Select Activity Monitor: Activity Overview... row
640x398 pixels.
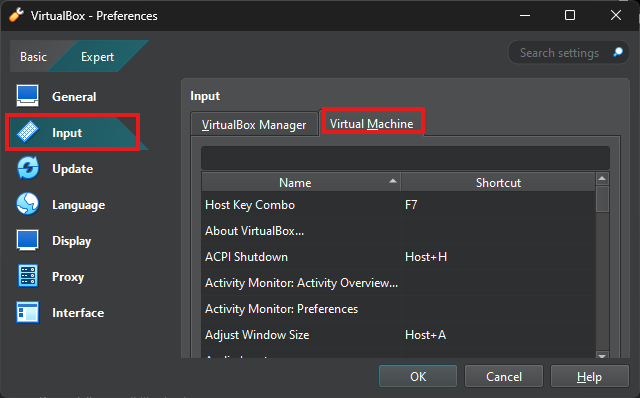pos(398,283)
